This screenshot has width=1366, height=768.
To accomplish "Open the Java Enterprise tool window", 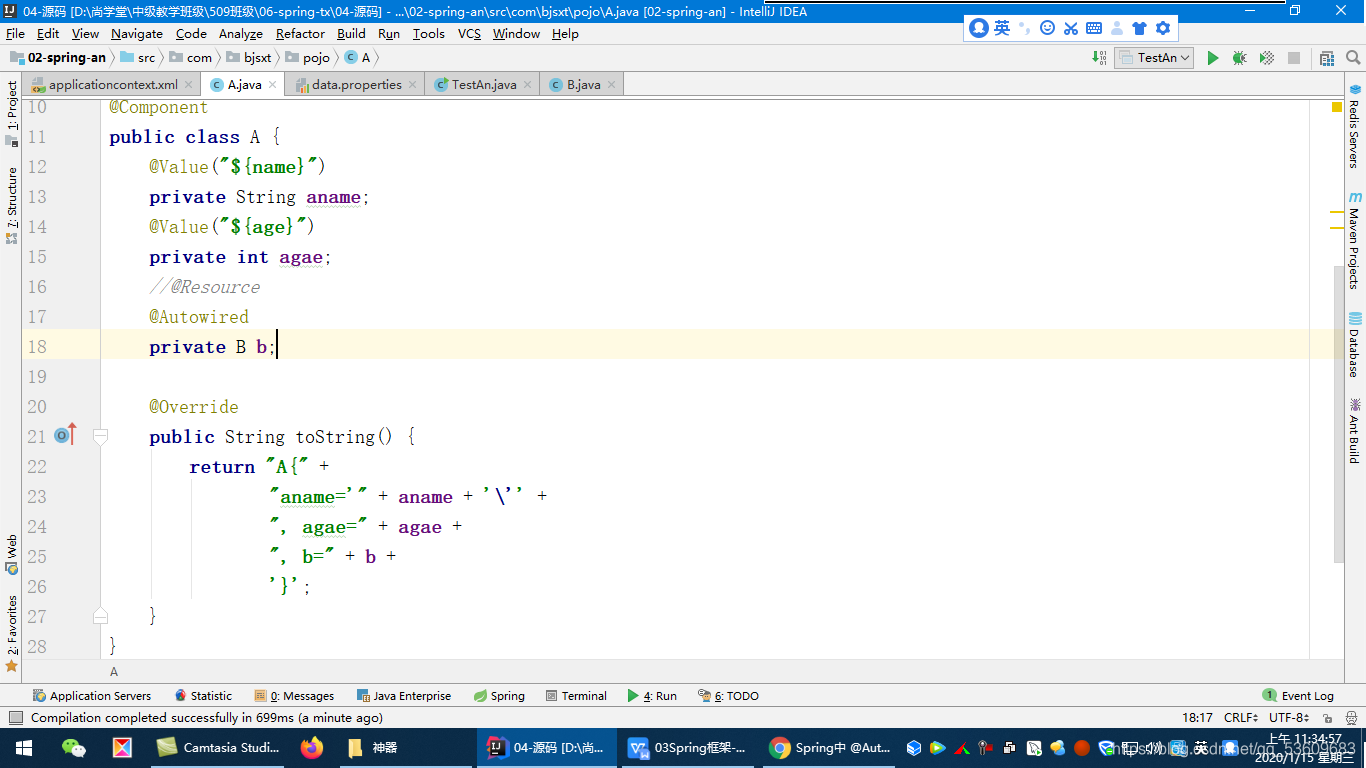I will [404, 696].
